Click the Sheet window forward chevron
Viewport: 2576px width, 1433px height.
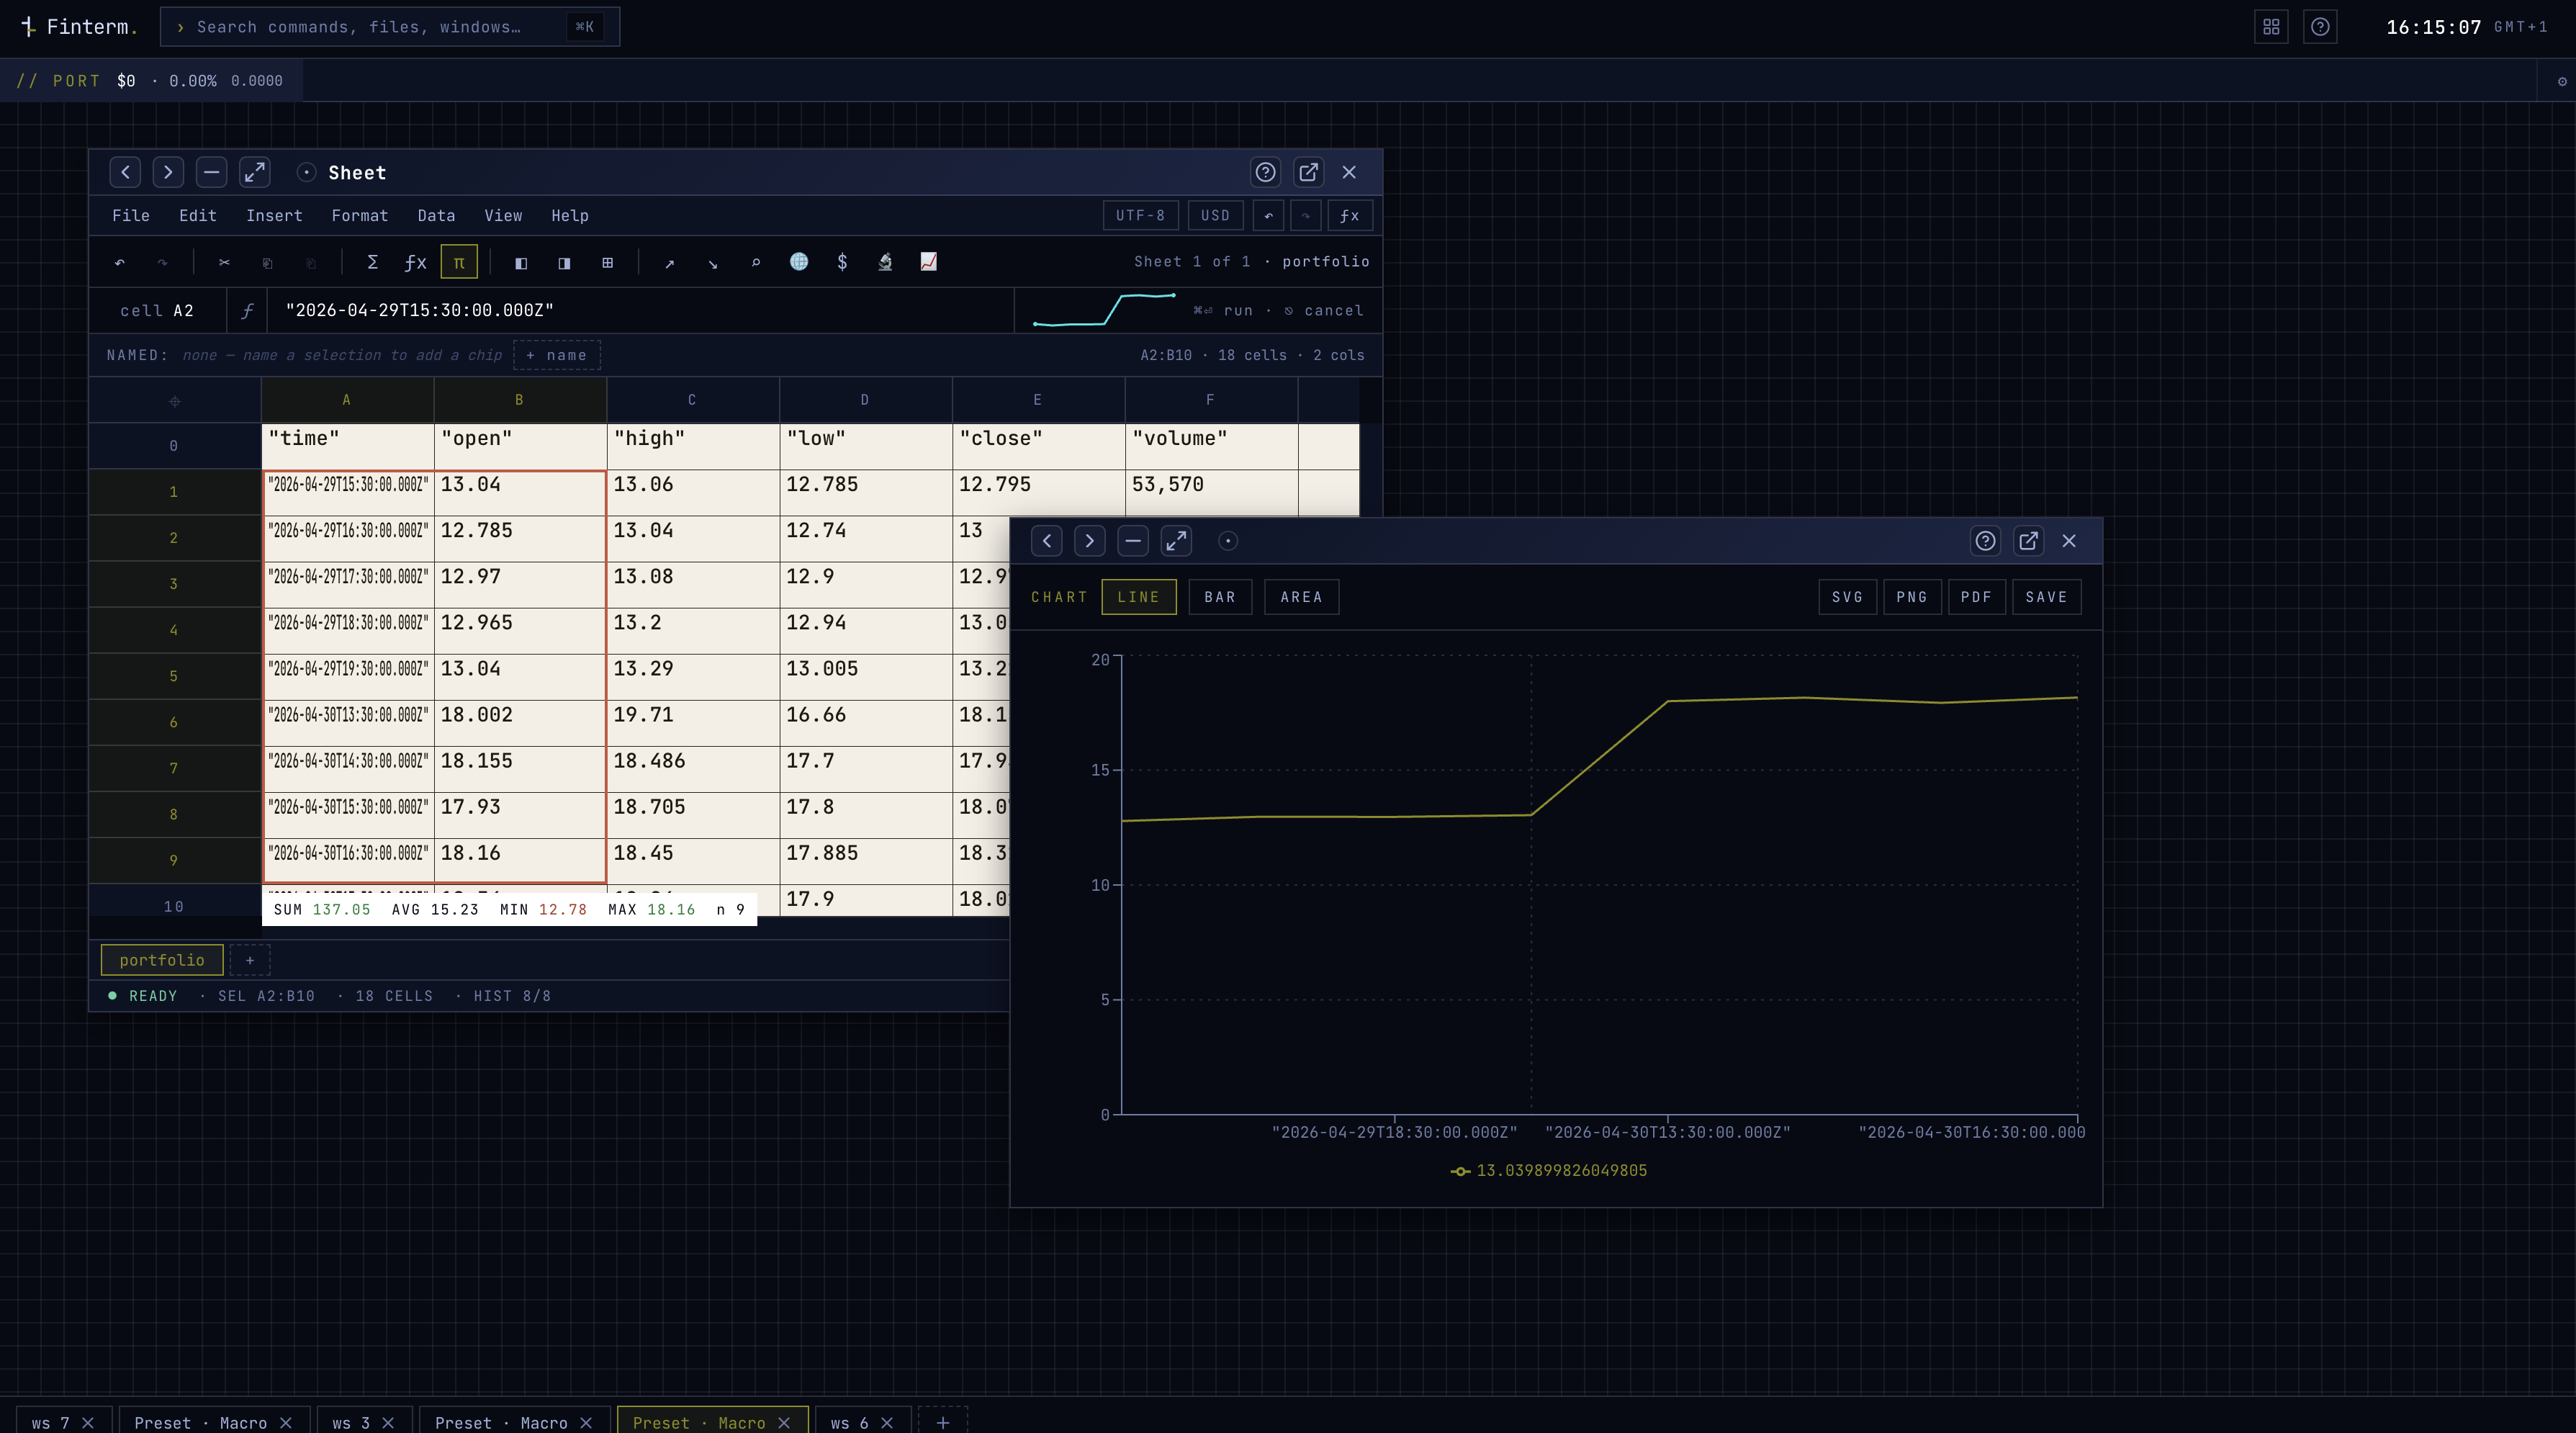tap(168, 172)
